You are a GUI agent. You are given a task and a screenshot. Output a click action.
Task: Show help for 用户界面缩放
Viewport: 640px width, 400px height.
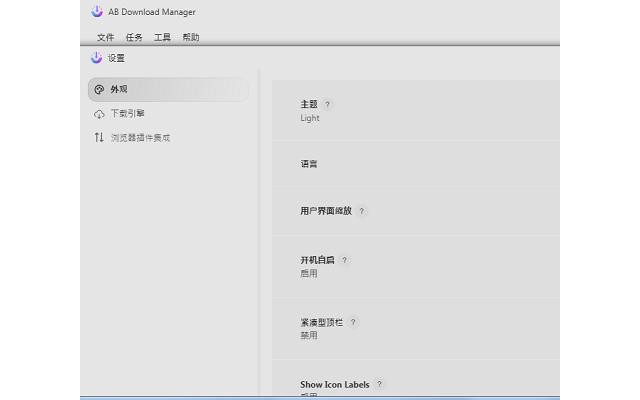tap(362, 211)
